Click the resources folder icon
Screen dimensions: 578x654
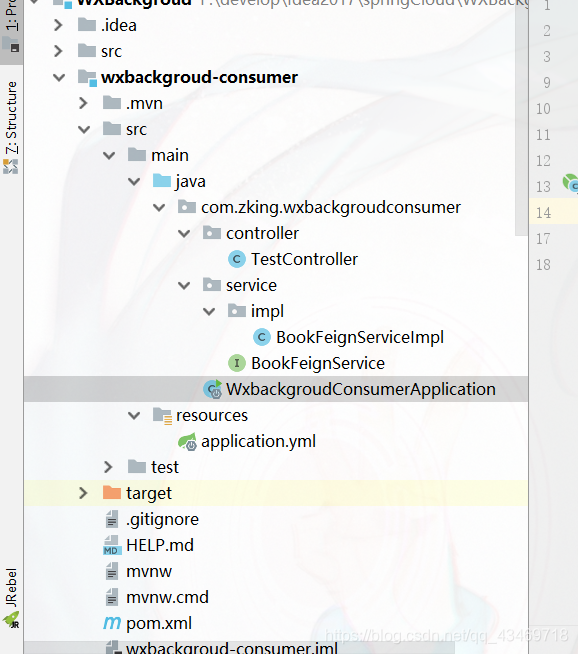(162, 415)
